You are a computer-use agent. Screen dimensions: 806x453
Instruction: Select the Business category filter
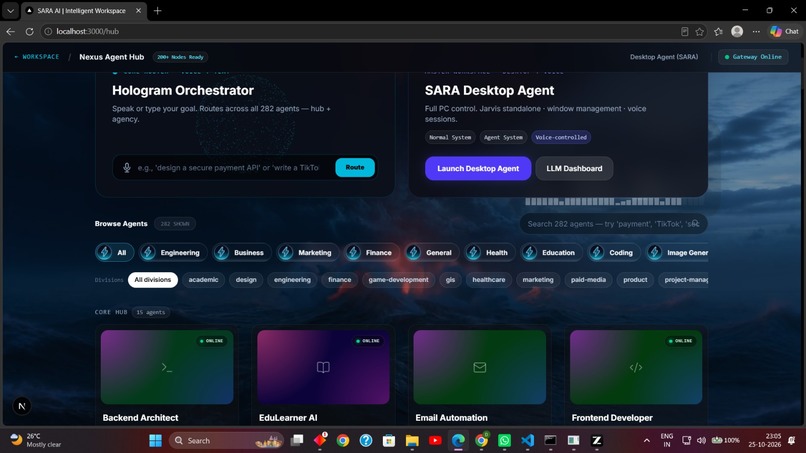242,252
